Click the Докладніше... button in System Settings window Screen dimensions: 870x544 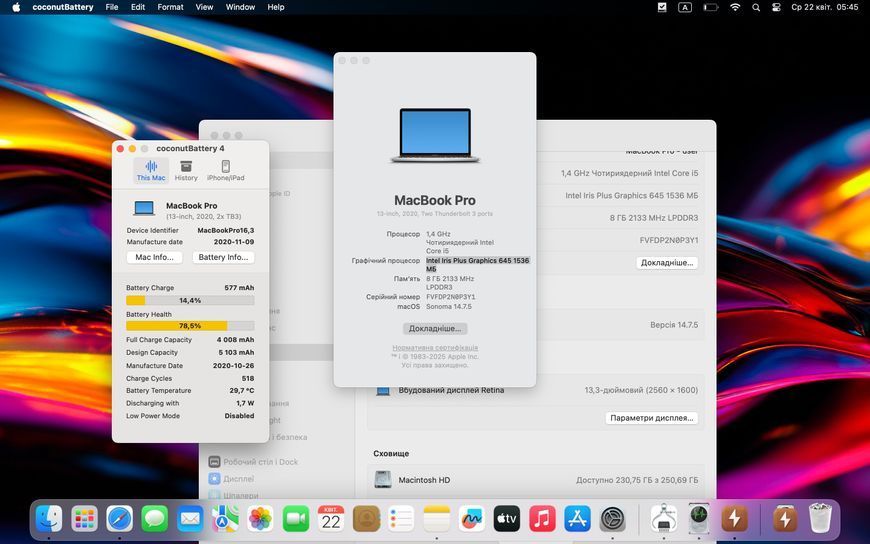(667, 263)
